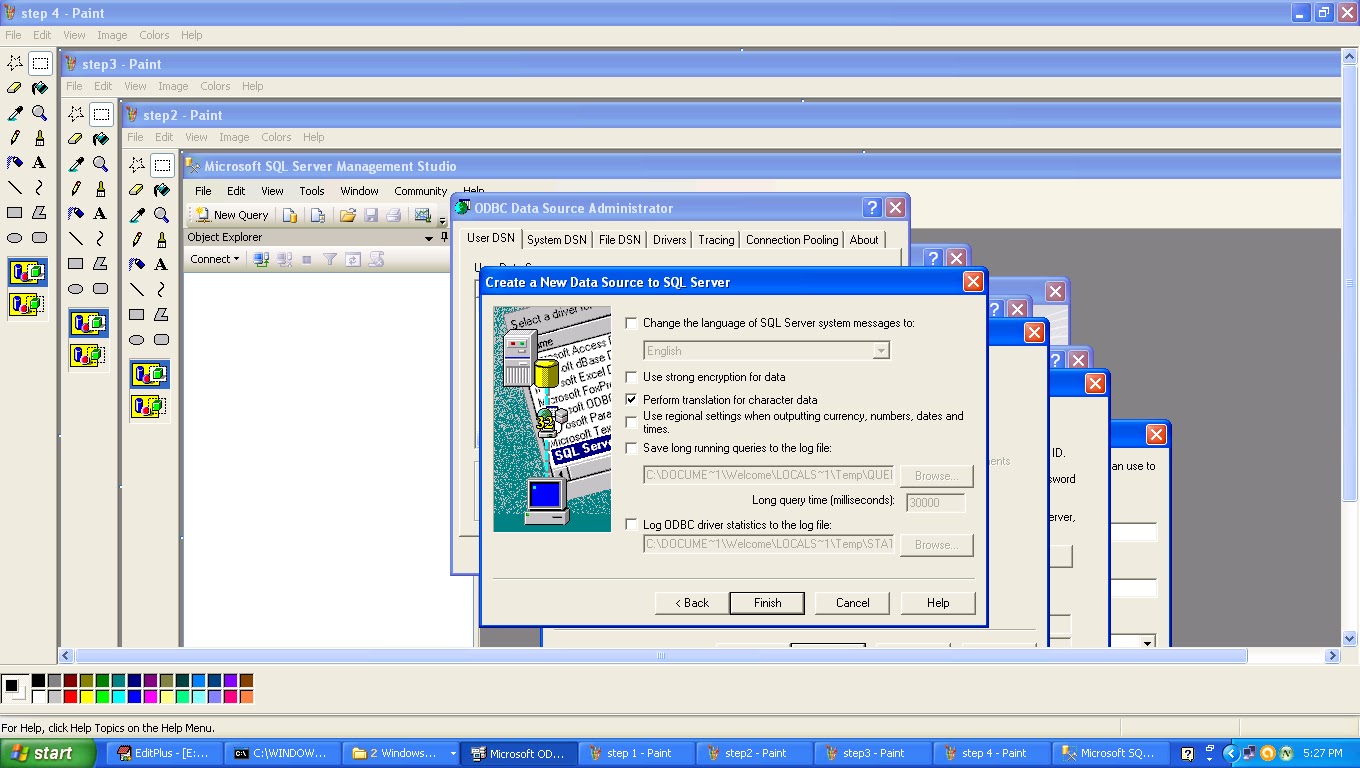Click the Help button beside Cancel
The image size is (1360, 768).
938,603
